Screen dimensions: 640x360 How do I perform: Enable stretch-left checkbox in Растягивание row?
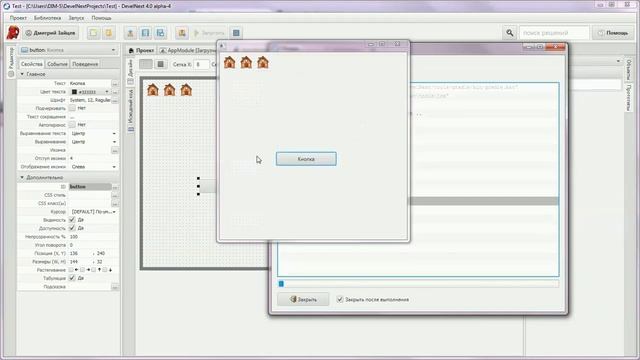71,270
